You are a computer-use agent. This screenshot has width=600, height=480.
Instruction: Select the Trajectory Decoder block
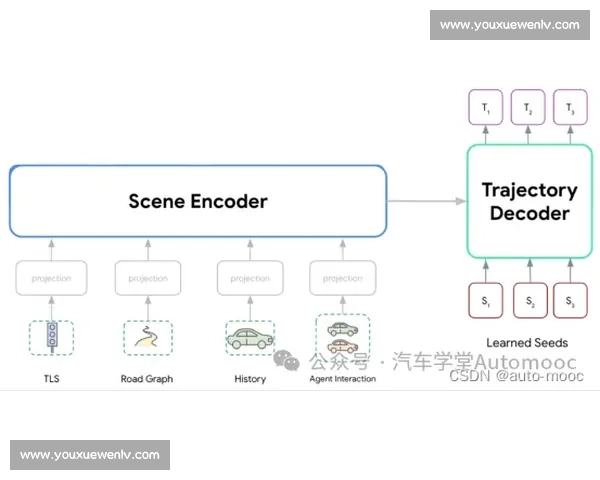point(529,201)
